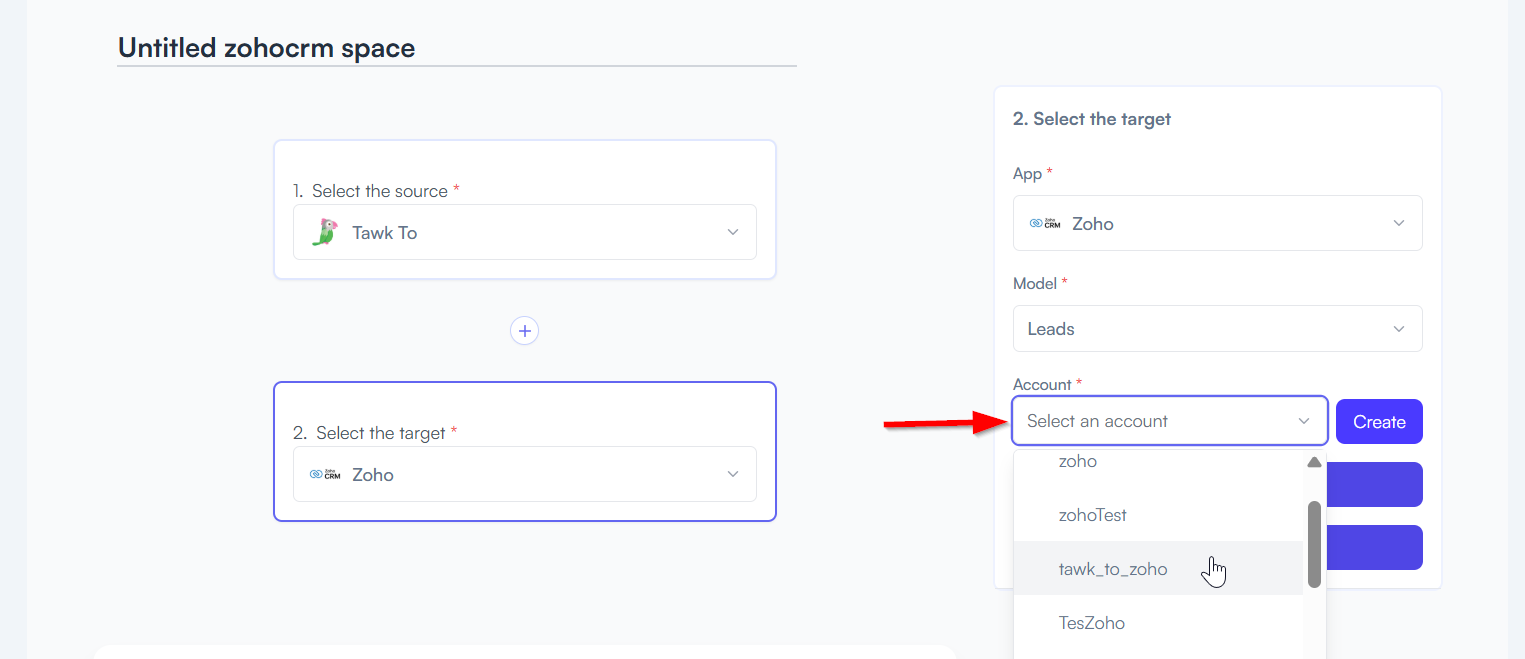Image resolution: width=1525 pixels, height=659 pixels.
Task: Click the 1. Select the source label
Action: tap(376, 190)
